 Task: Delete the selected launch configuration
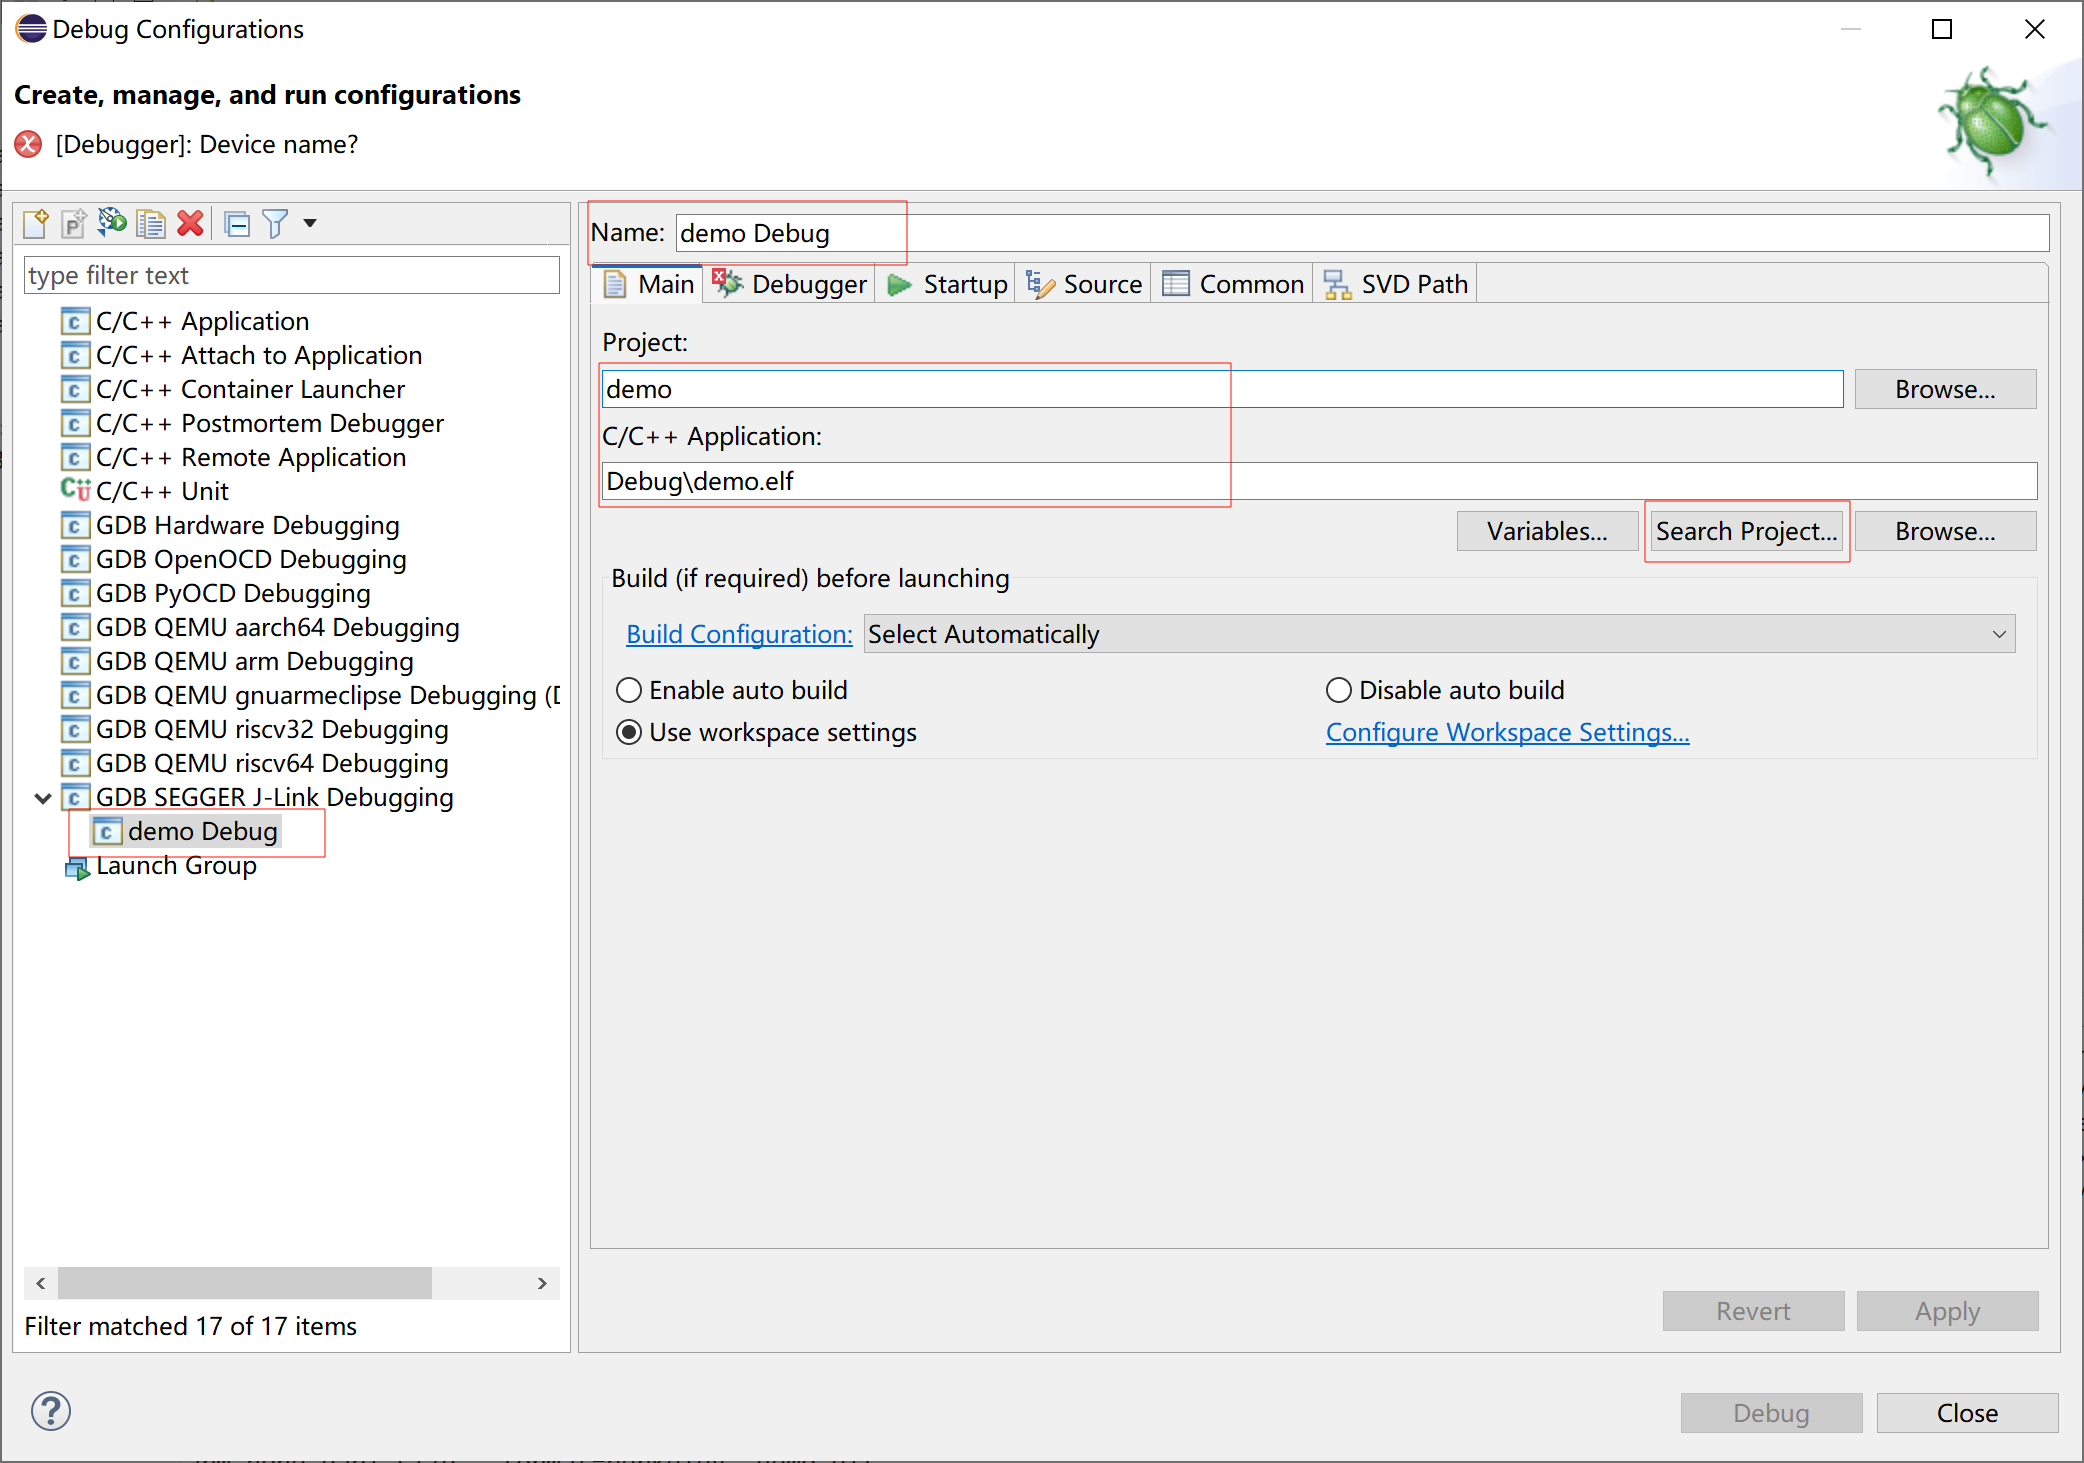tap(190, 223)
